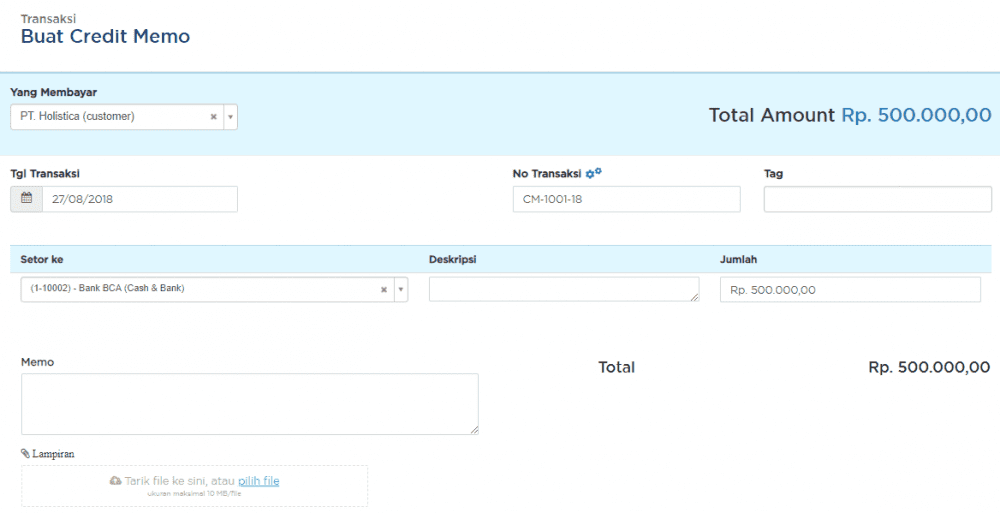
Task: Expand the Yang Membayar dropdown arrow
Action: (x=230, y=117)
